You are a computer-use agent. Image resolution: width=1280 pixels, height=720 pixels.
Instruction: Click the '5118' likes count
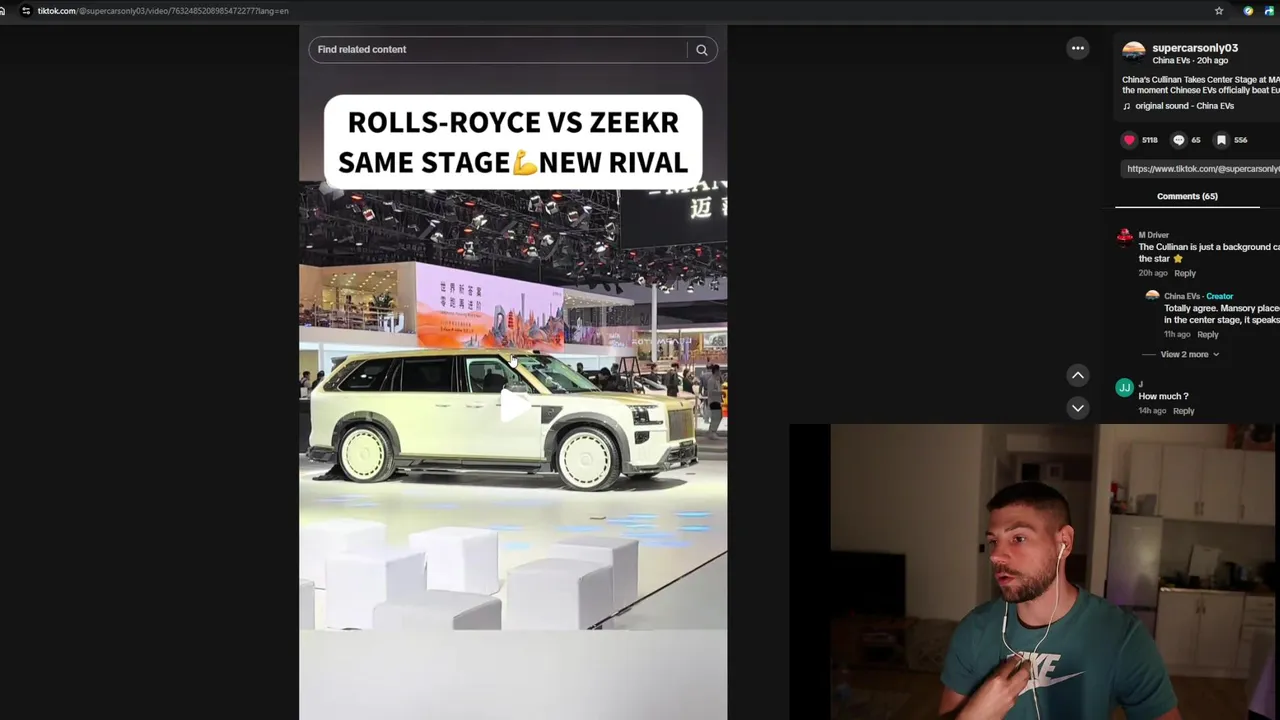click(1150, 140)
